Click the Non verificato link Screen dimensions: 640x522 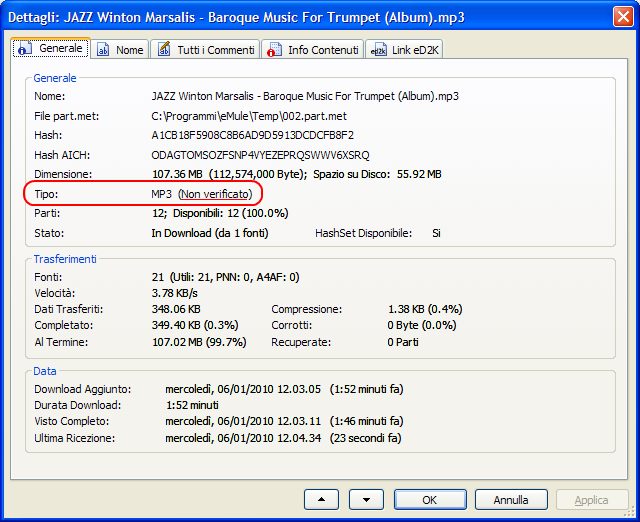click(215, 194)
